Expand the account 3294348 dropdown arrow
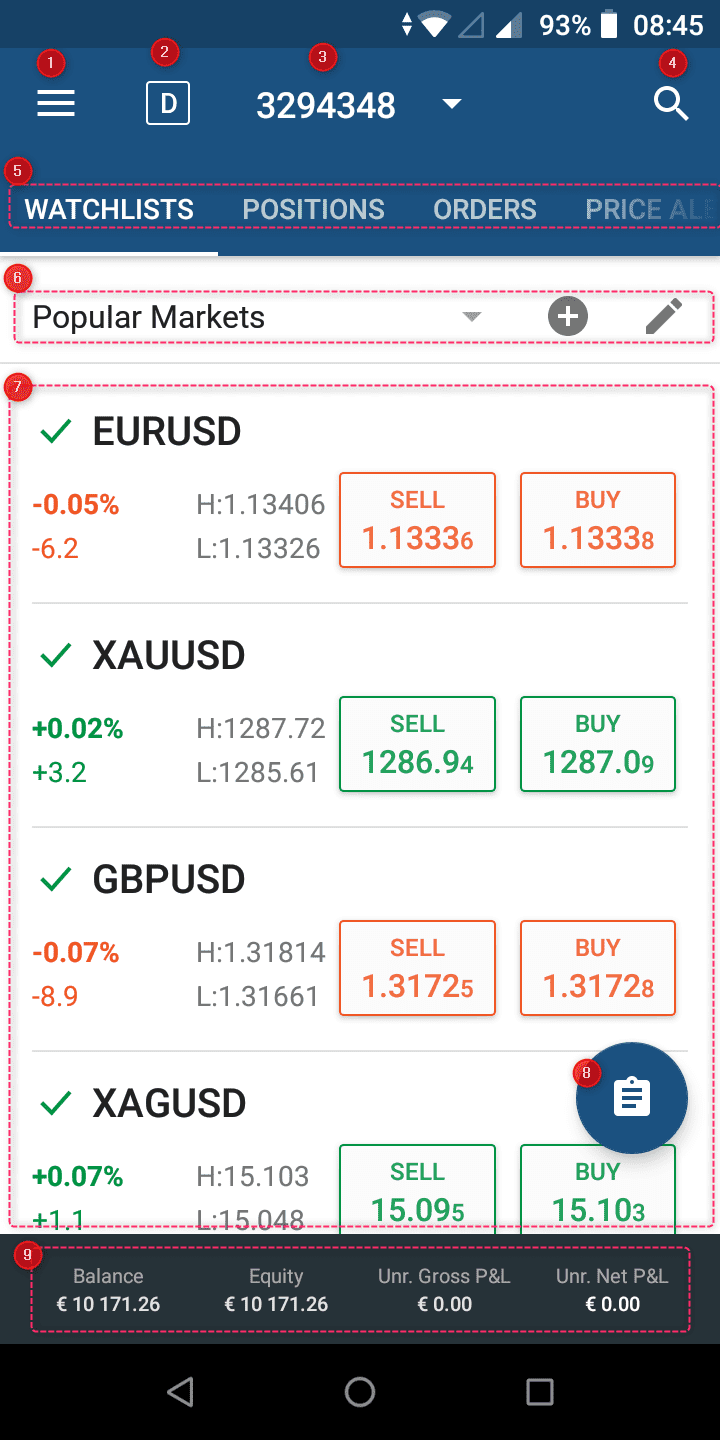The image size is (720, 1440). (x=452, y=104)
